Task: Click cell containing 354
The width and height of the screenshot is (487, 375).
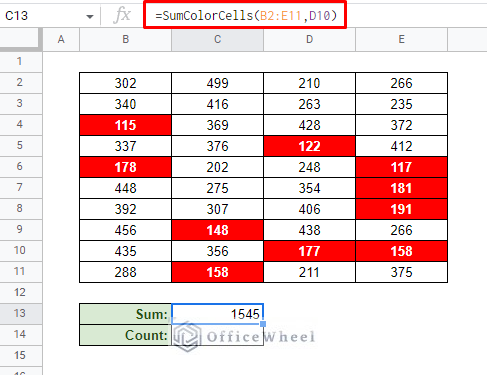Action: pos(309,188)
